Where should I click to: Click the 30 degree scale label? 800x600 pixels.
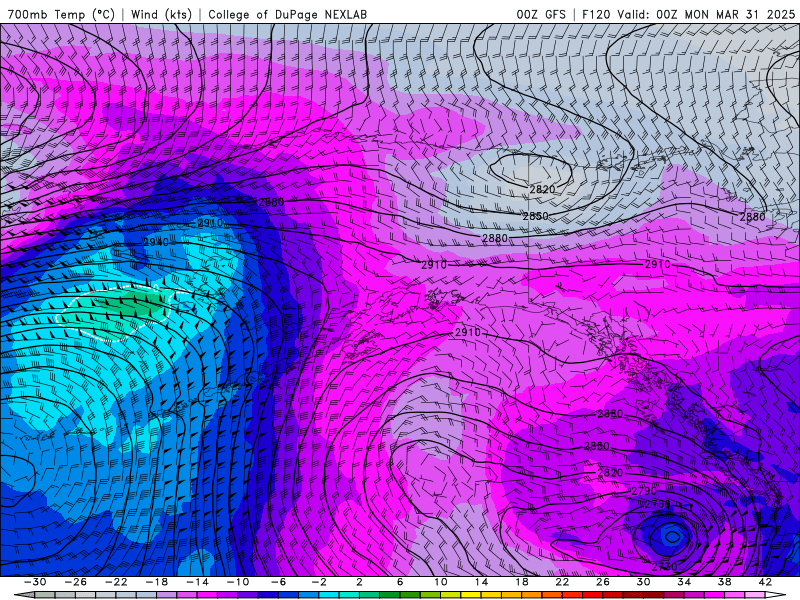pyautogui.click(x=643, y=582)
